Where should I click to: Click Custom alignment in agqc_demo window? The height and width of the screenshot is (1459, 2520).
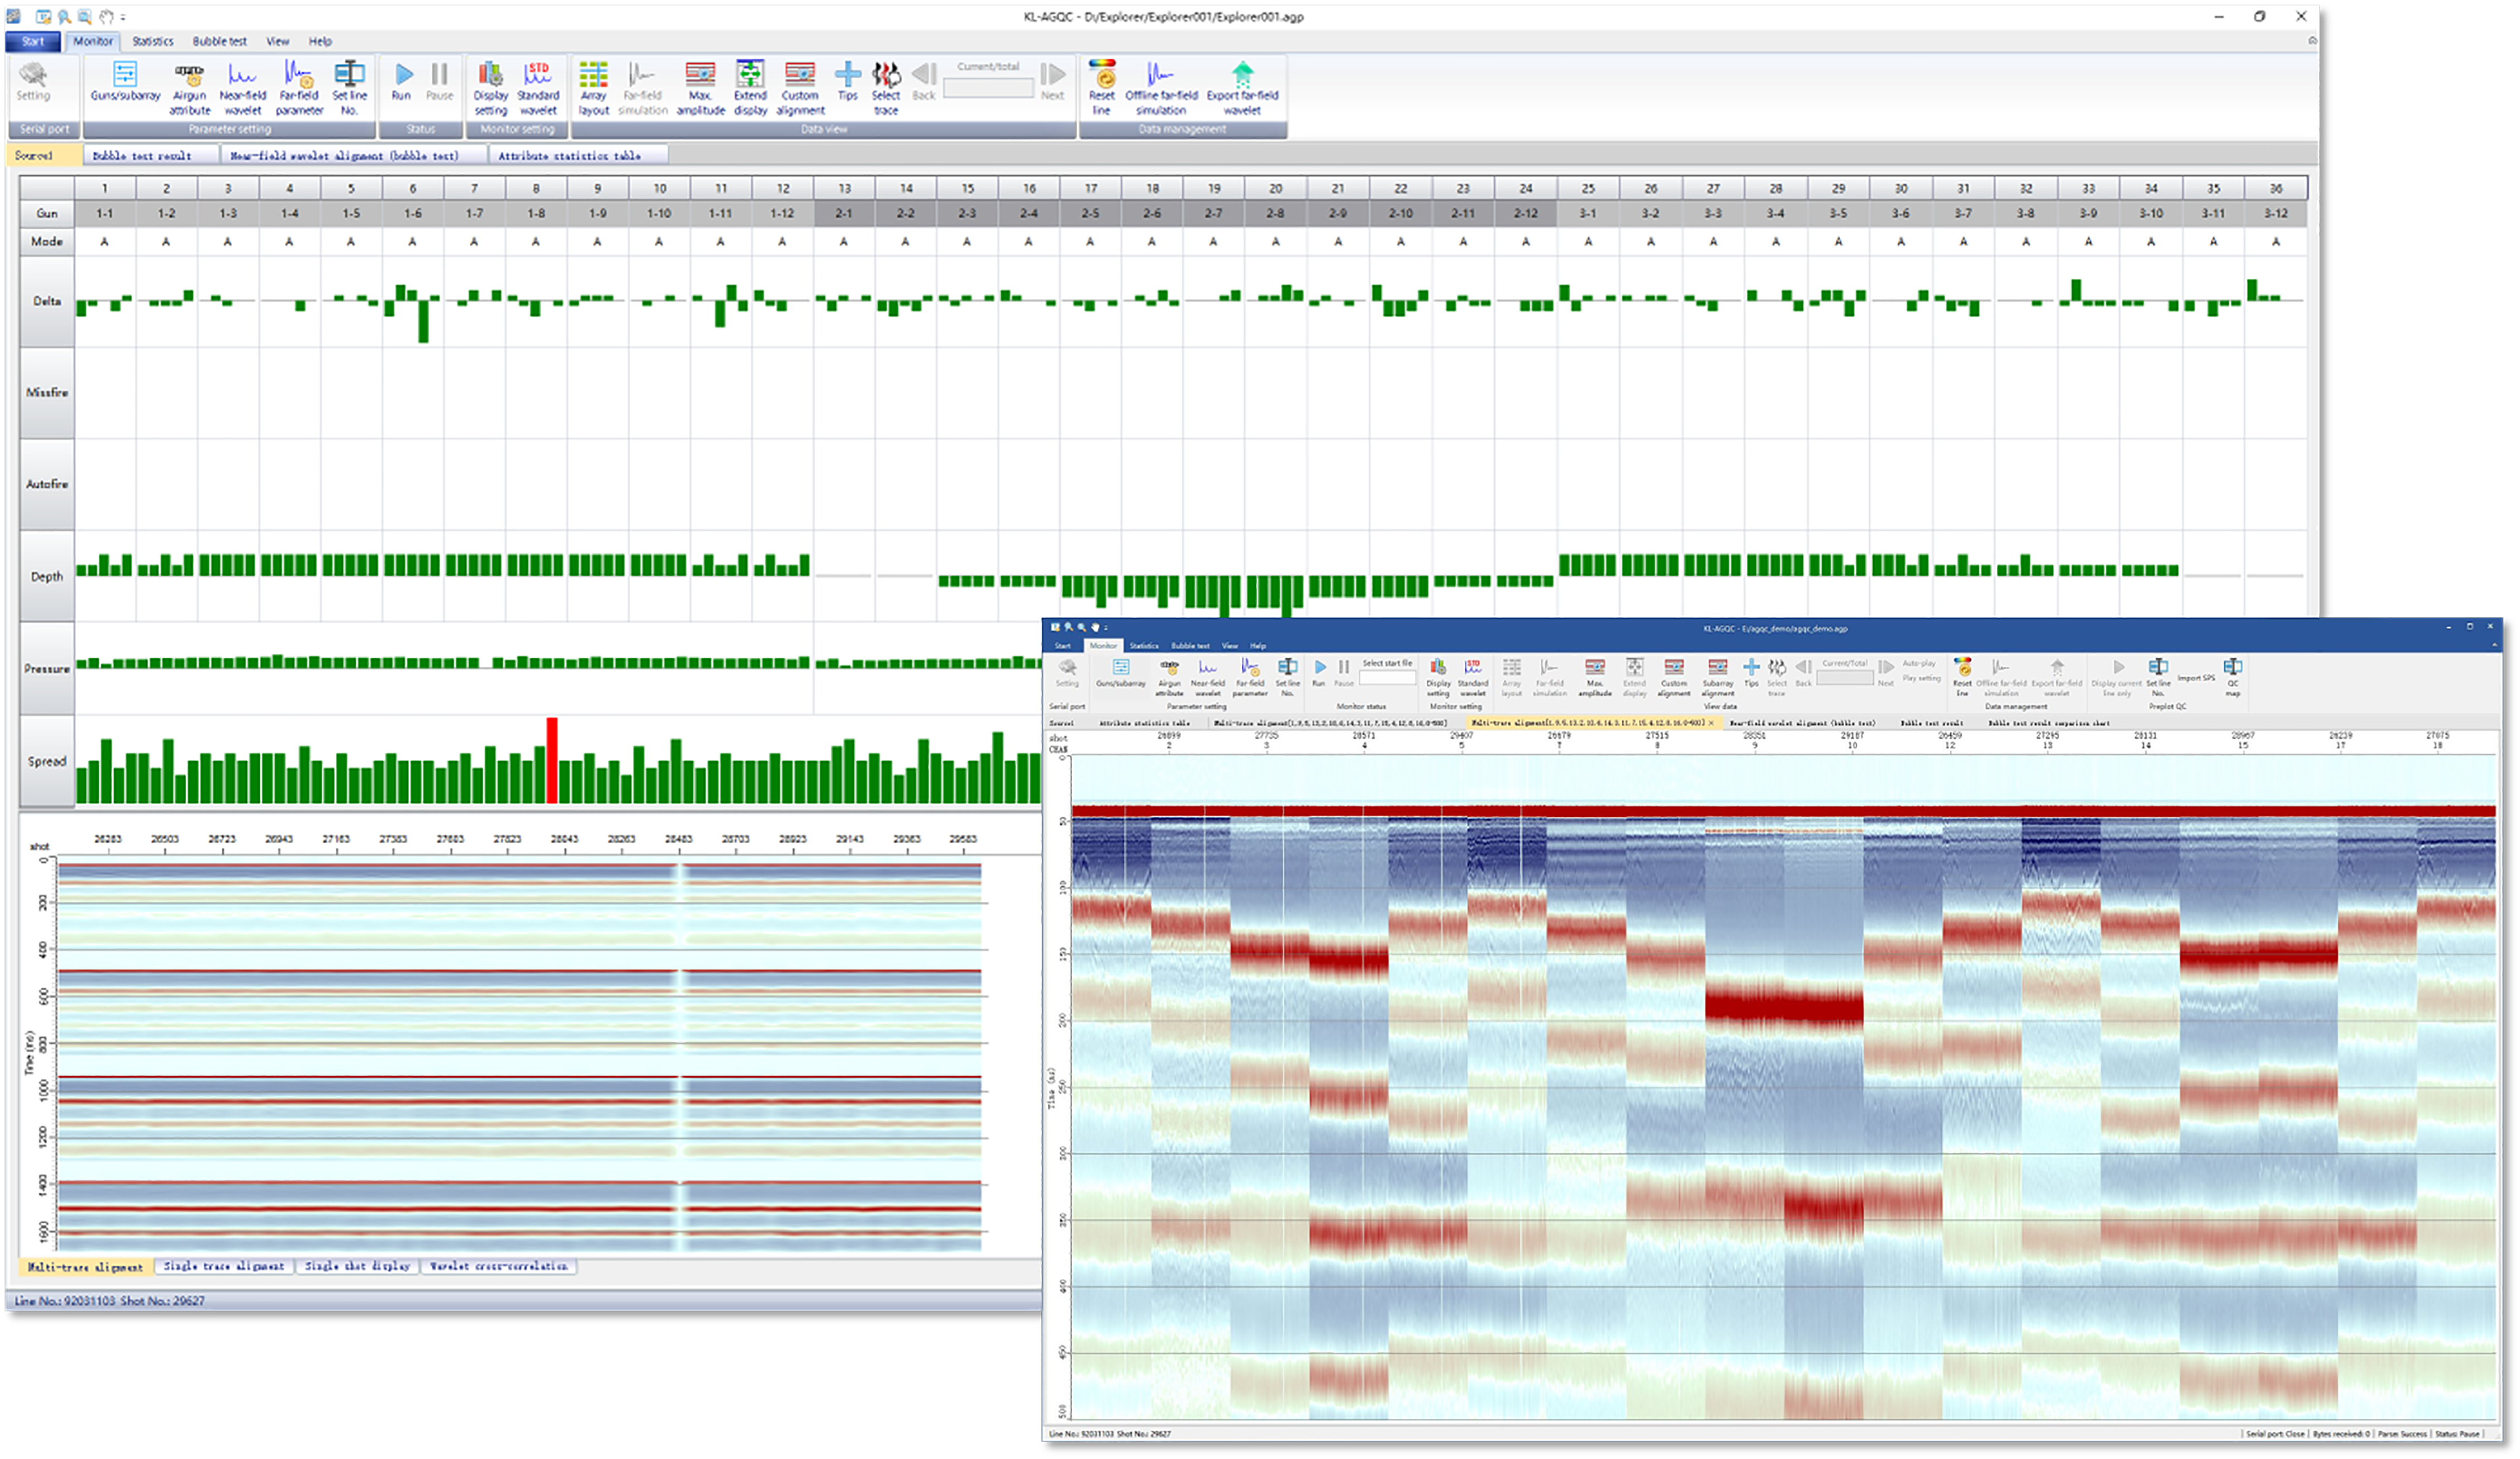point(1674,677)
